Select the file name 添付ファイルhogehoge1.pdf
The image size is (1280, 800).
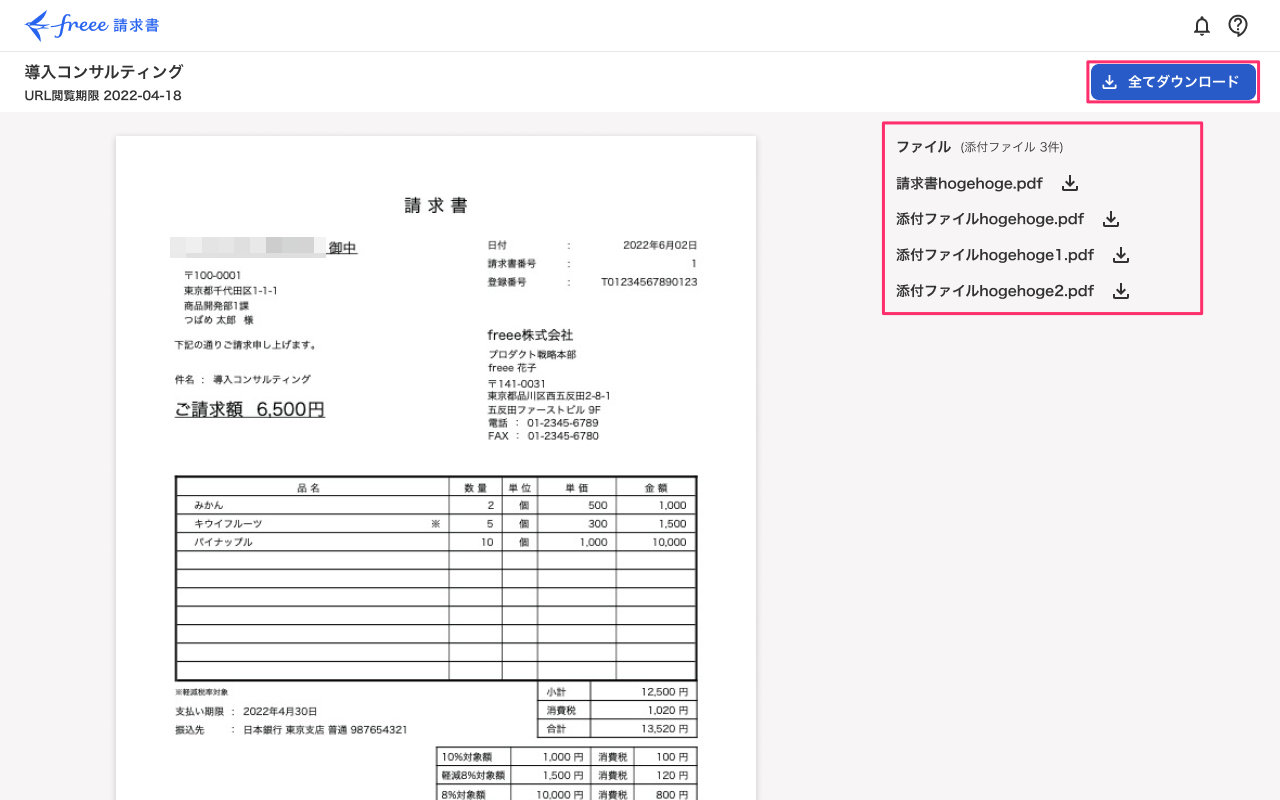point(995,255)
